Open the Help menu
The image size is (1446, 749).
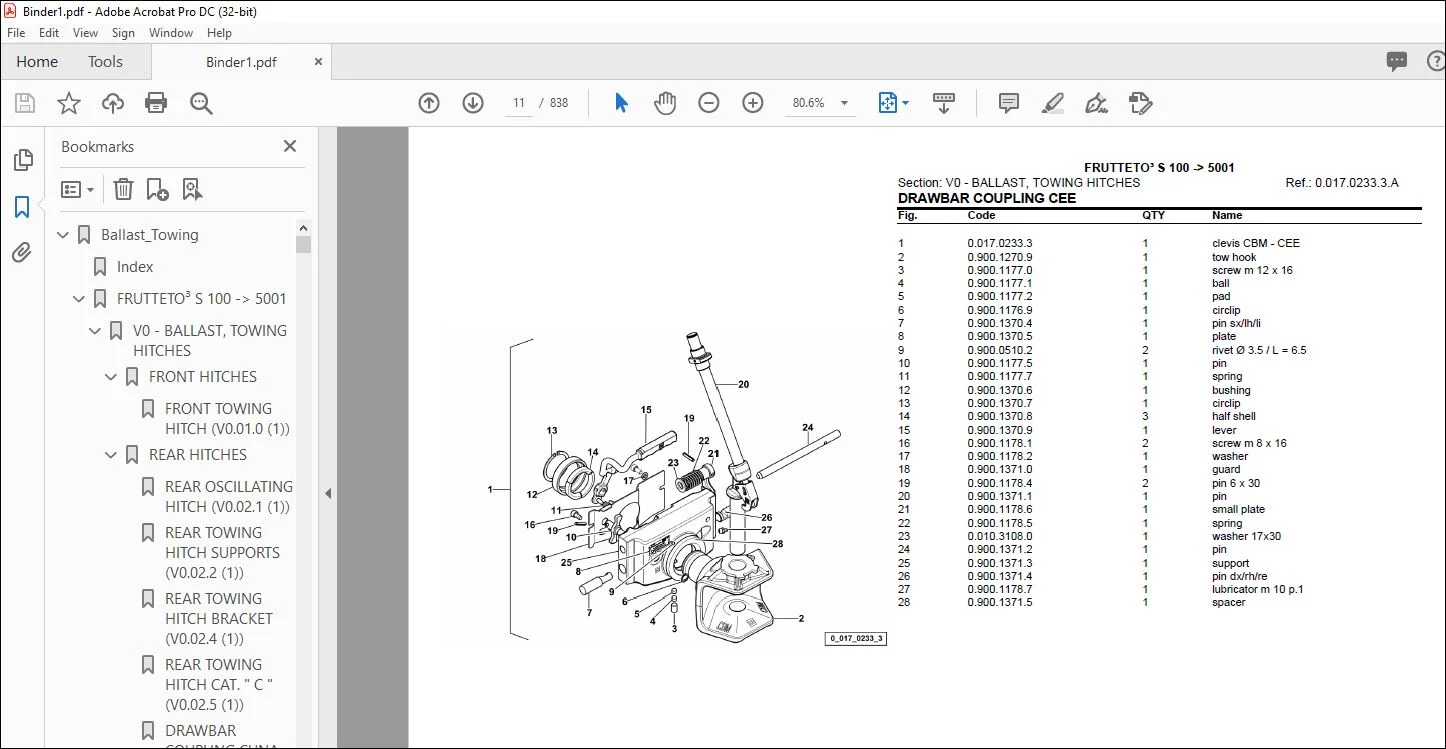220,33
